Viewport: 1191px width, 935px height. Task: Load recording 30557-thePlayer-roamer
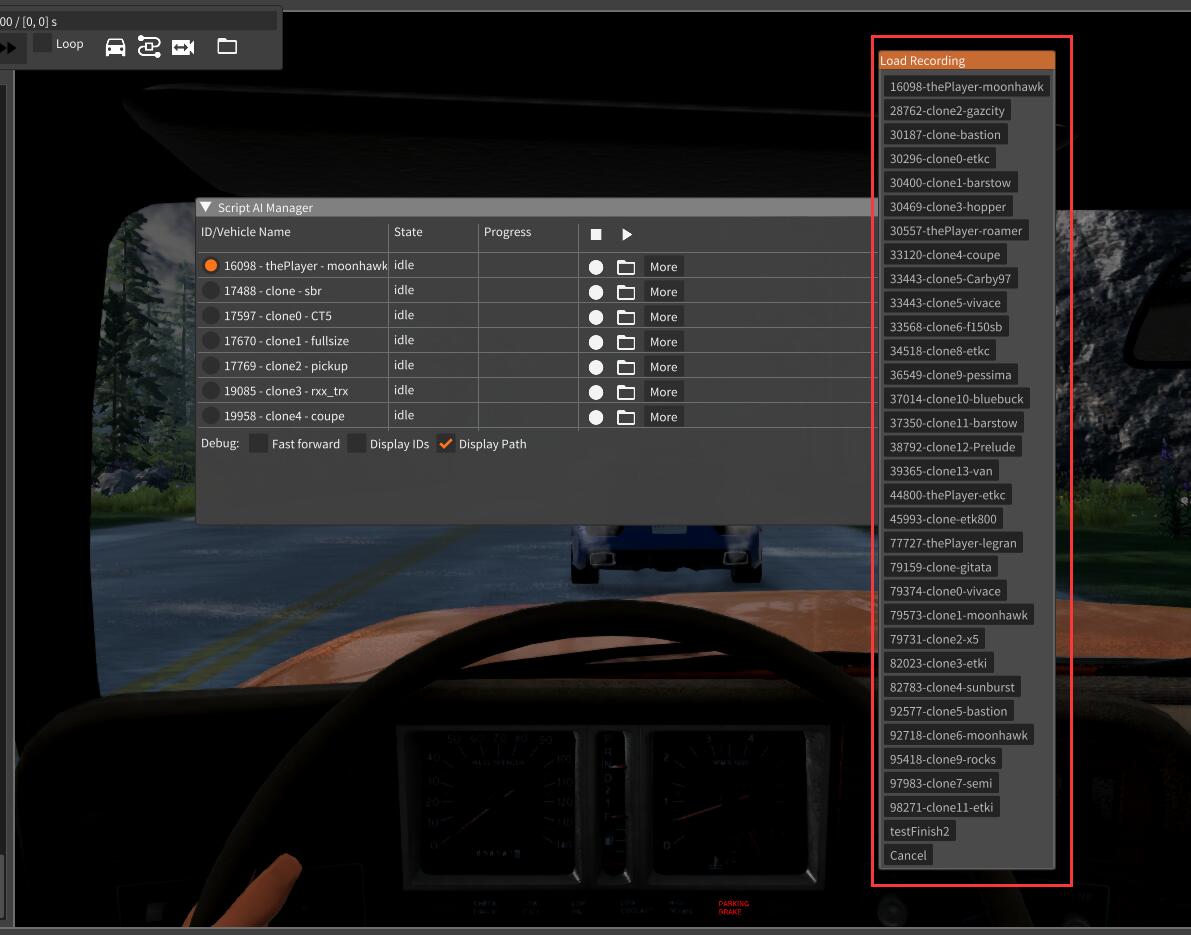tap(956, 231)
